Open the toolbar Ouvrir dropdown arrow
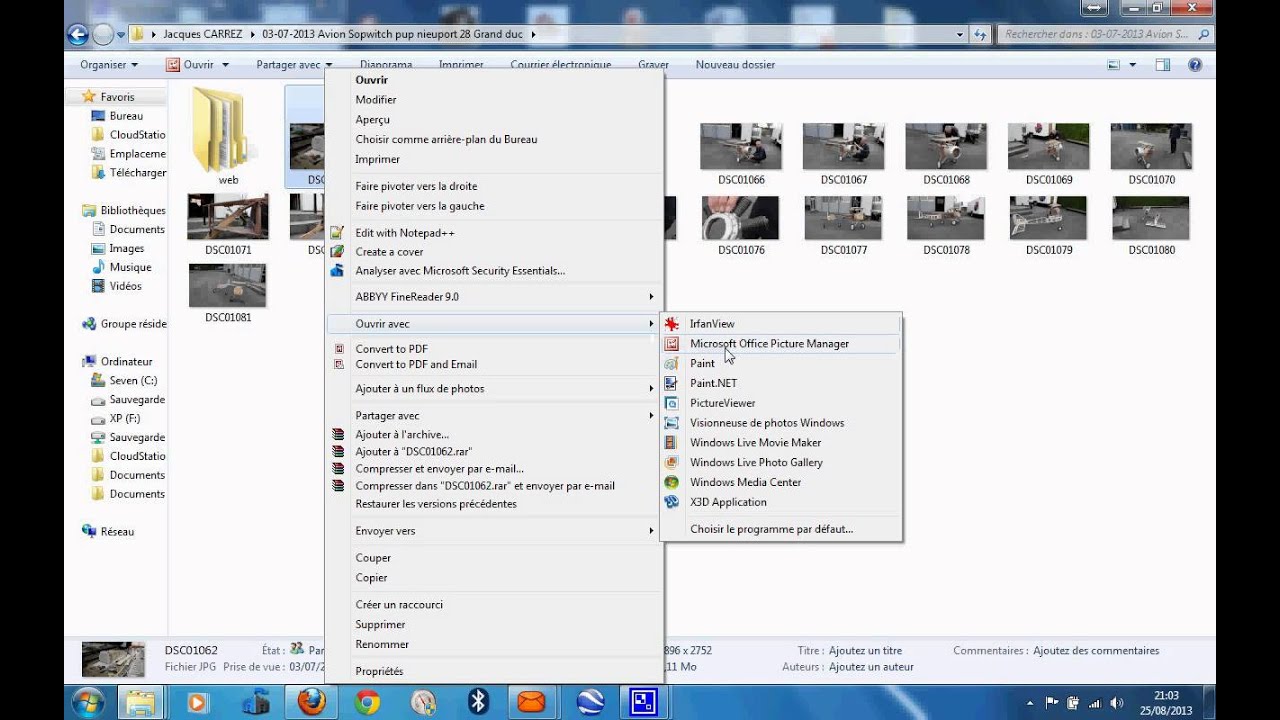This screenshot has width=1280, height=720. [x=225, y=65]
